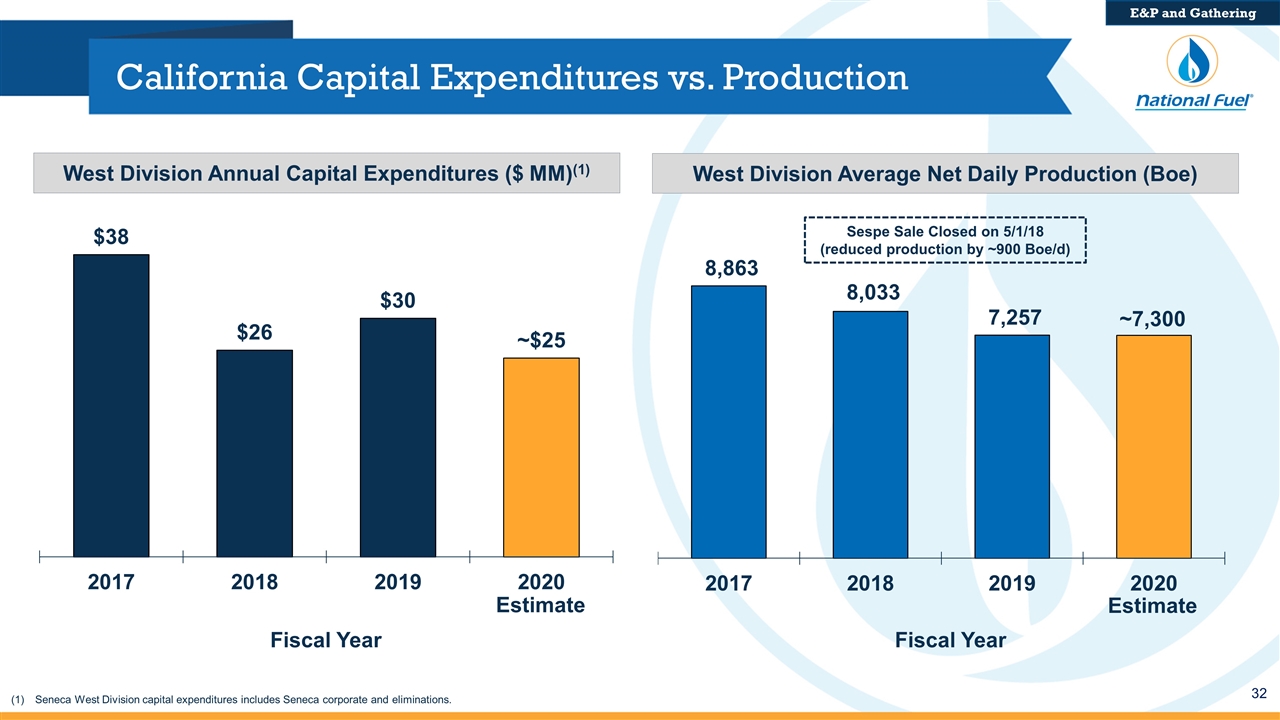The image size is (1280, 720).
Task: Select the orange 2020 estimate production bar
Action: click(x=1154, y=446)
